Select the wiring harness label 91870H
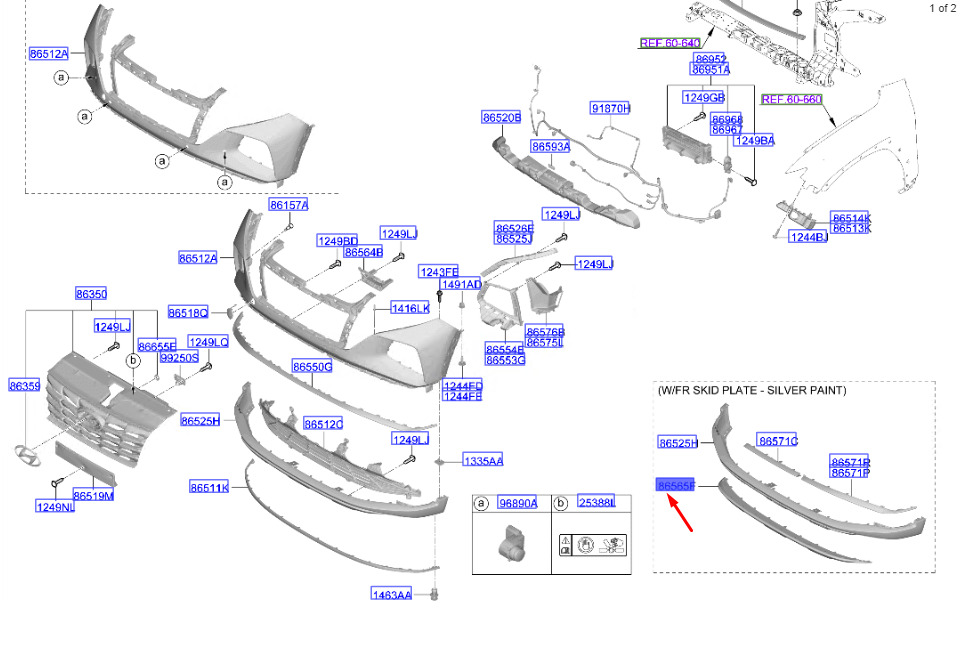This screenshot has width=973, height=653. (x=611, y=109)
